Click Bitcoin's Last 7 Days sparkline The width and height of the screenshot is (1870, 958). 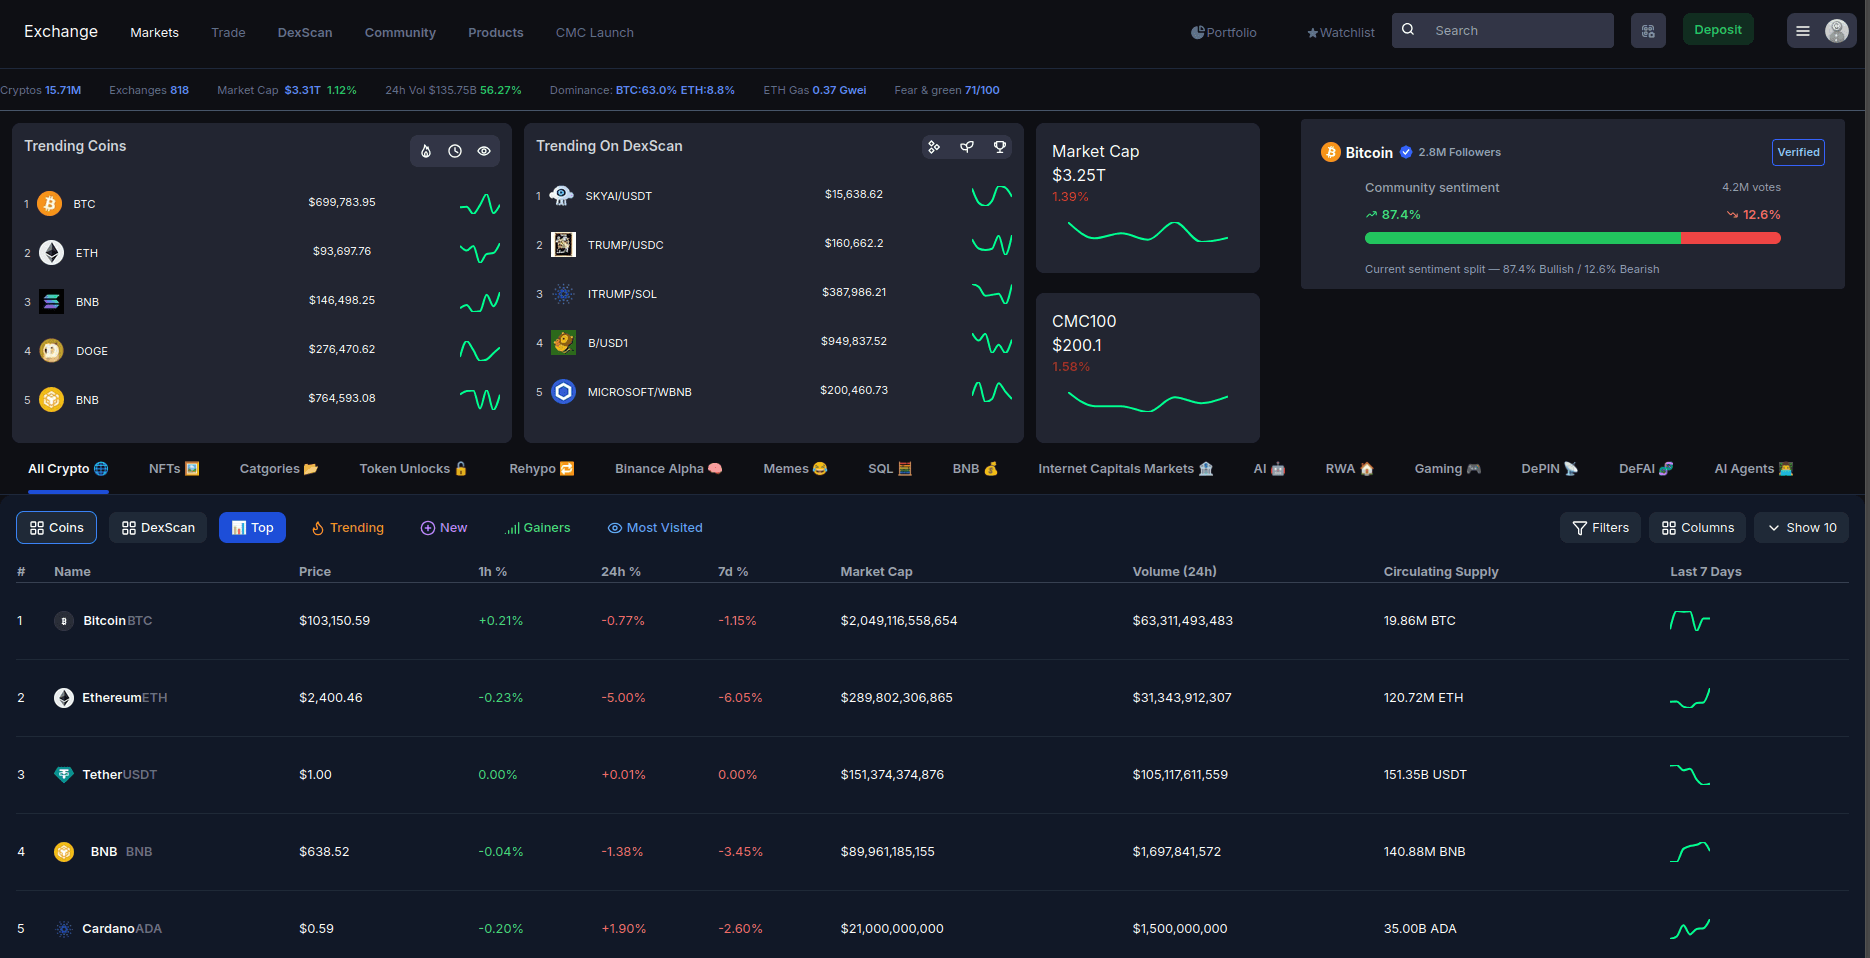tap(1690, 621)
